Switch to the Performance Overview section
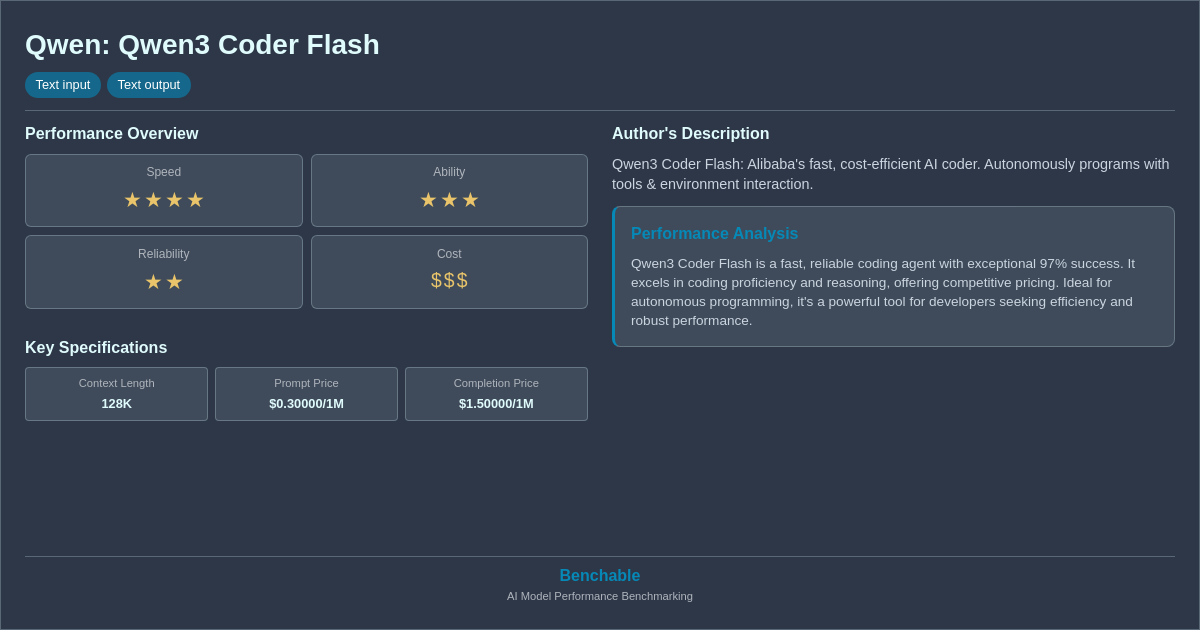 (112, 133)
